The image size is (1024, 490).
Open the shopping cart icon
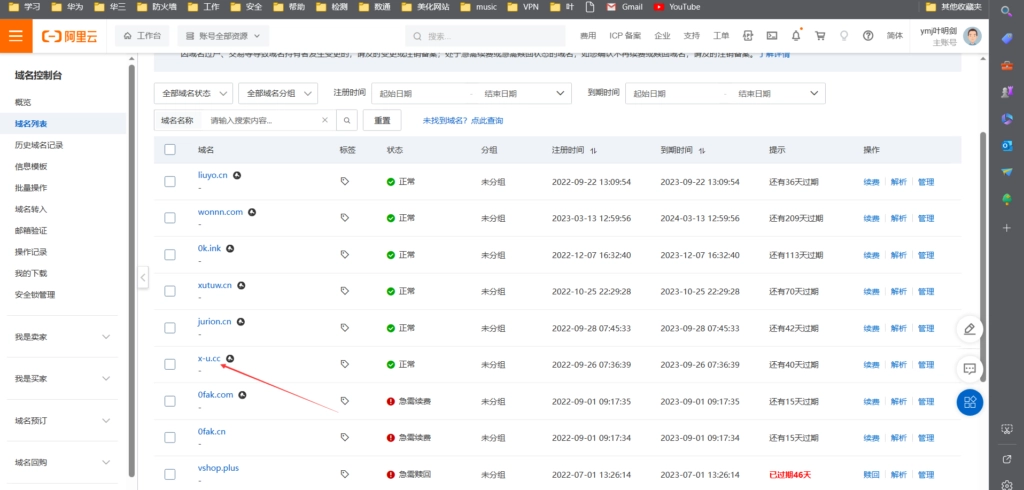tap(820, 36)
